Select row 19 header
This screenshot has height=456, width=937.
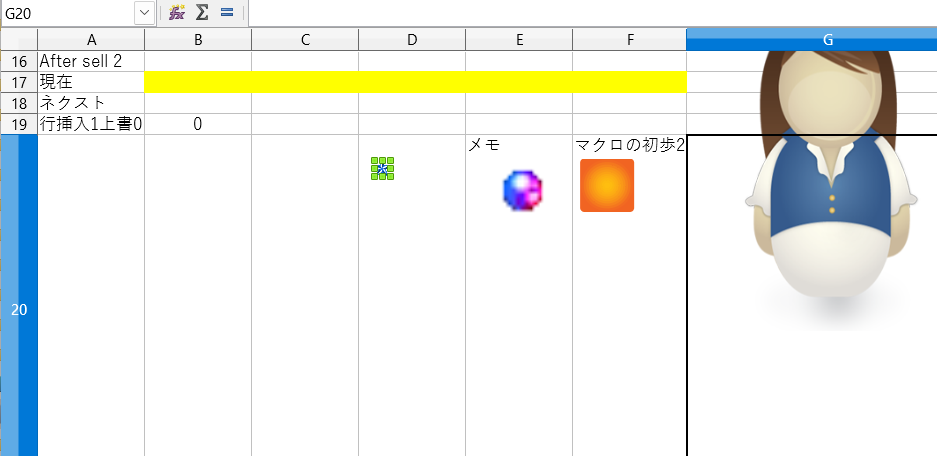pyautogui.click(x=19, y=124)
